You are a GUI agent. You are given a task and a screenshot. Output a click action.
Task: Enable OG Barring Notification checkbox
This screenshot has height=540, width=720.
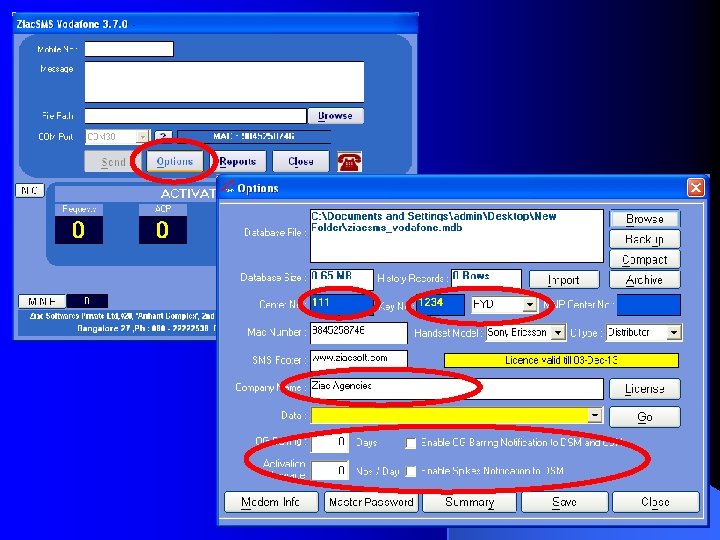coord(411,443)
